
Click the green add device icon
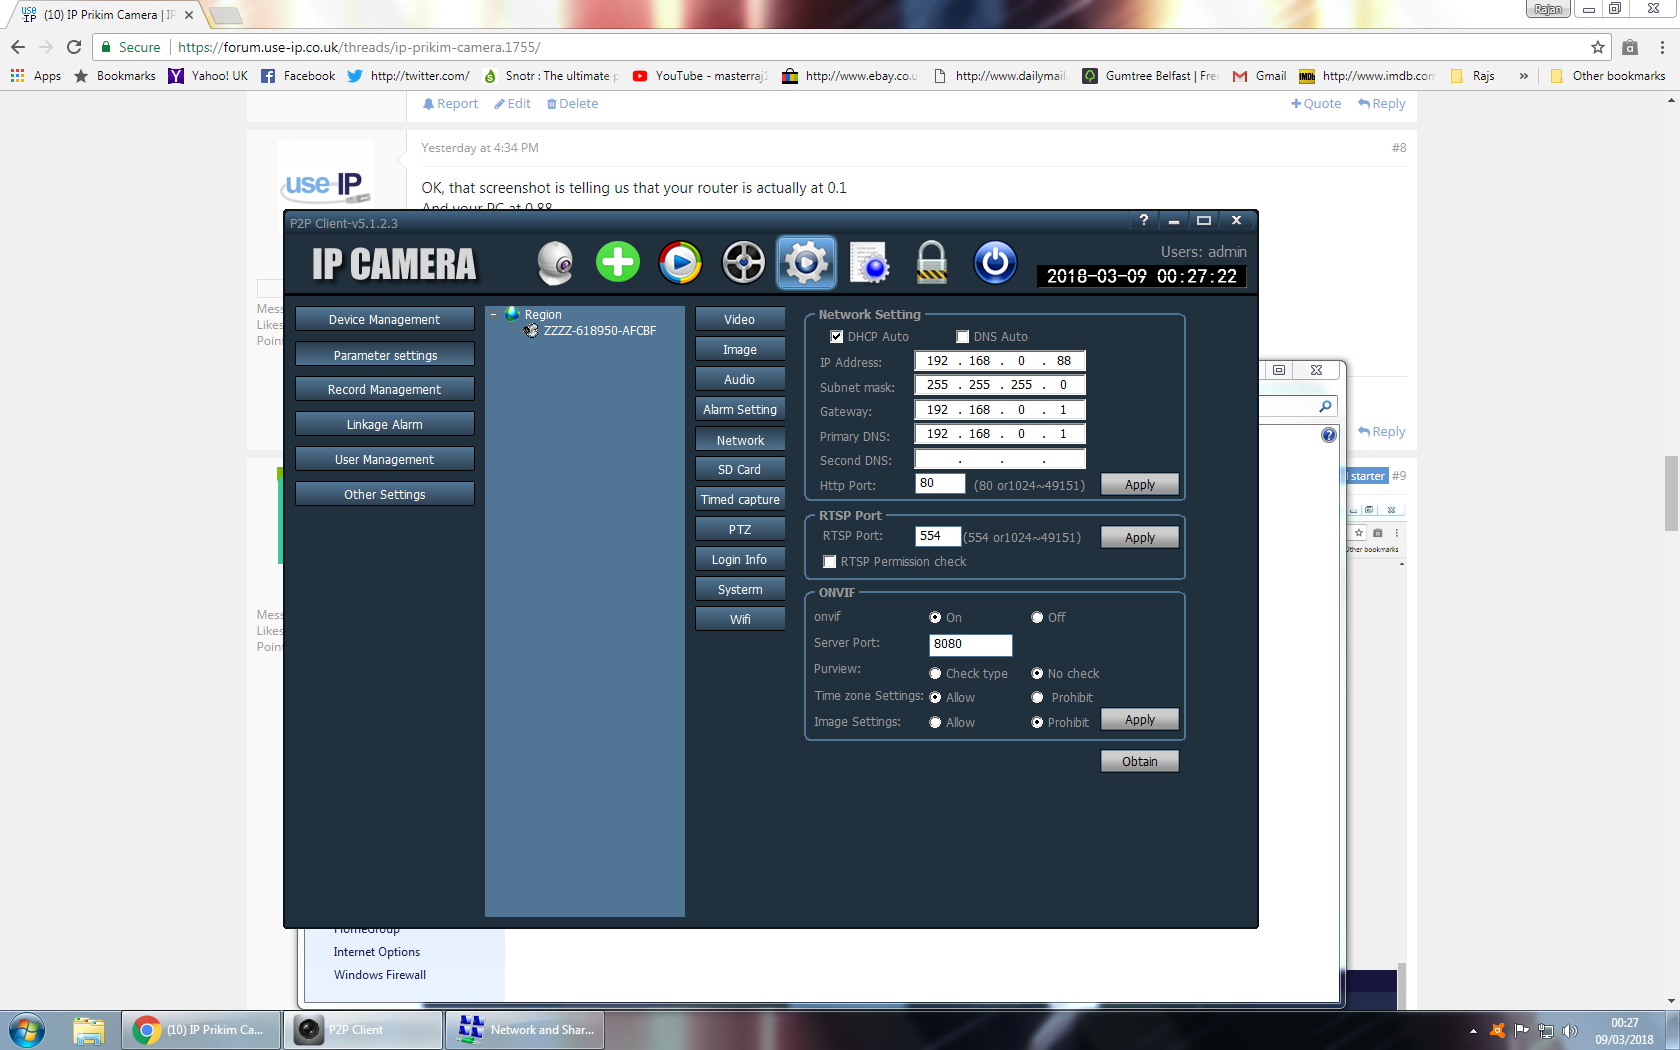tap(618, 262)
